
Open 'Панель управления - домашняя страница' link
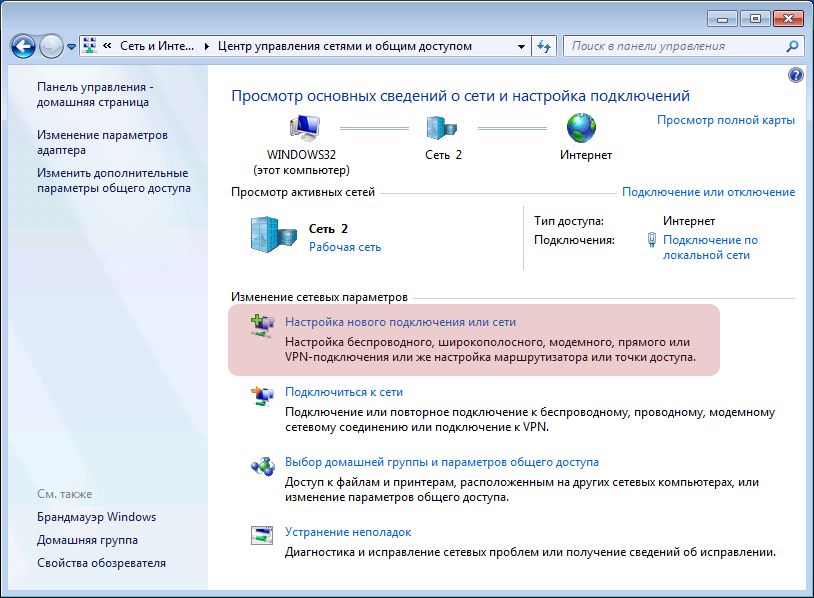[95, 94]
